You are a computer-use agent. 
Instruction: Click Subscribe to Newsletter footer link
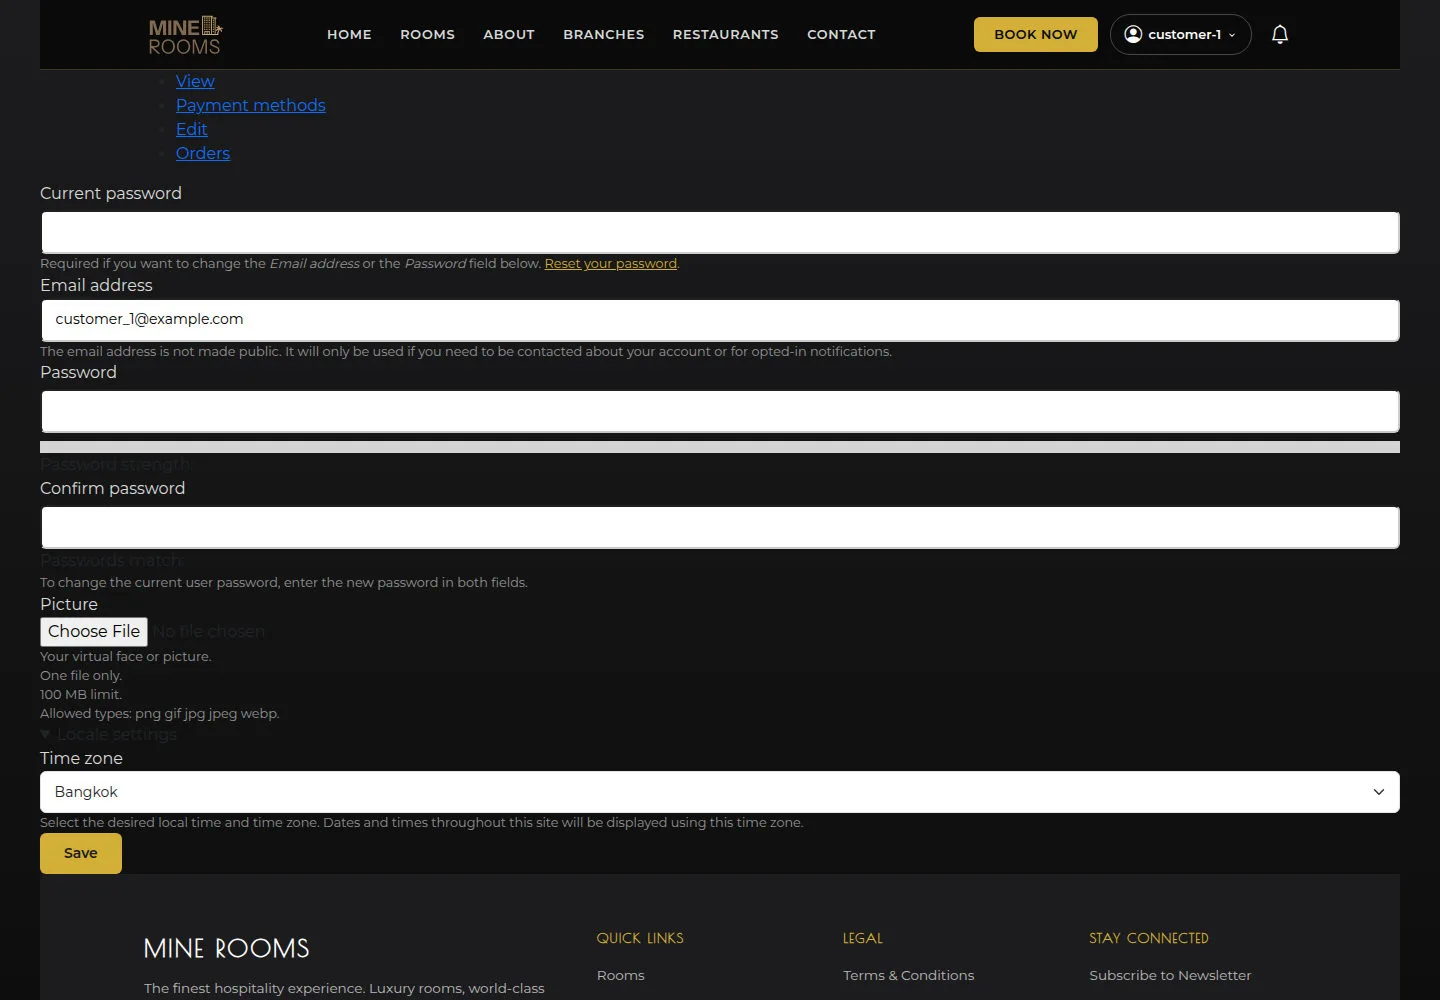click(1170, 976)
